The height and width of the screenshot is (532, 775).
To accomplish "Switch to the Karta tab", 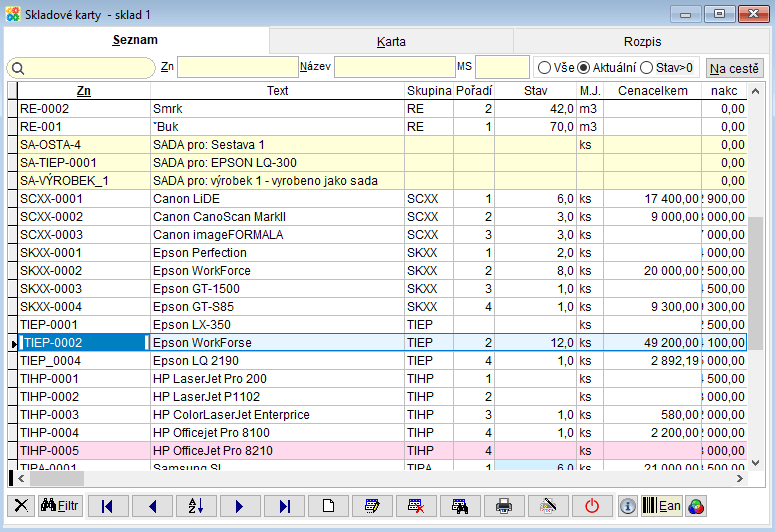I will click(x=391, y=42).
